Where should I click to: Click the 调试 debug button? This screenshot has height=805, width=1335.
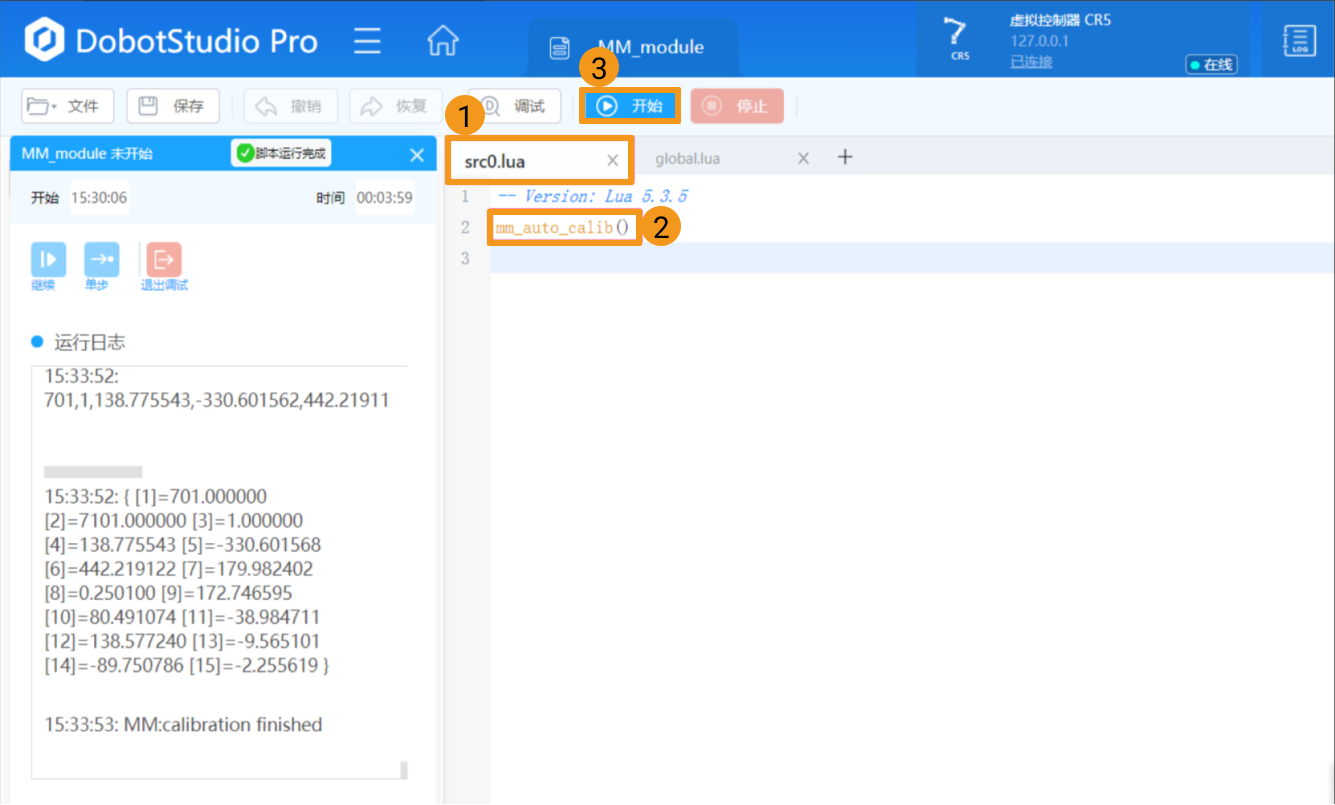514,106
